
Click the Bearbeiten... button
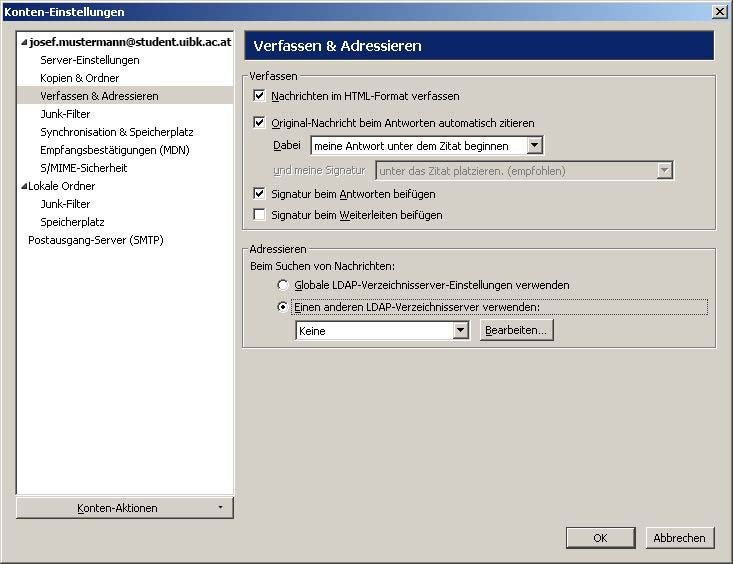click(516, 331)
